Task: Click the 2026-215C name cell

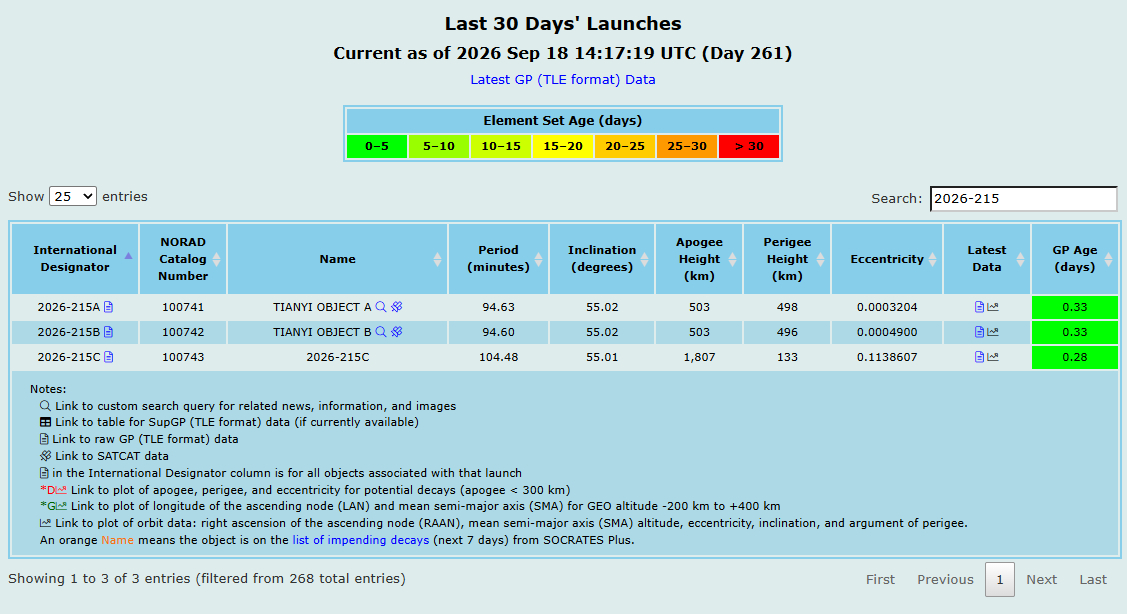Action: click(338, 357)
